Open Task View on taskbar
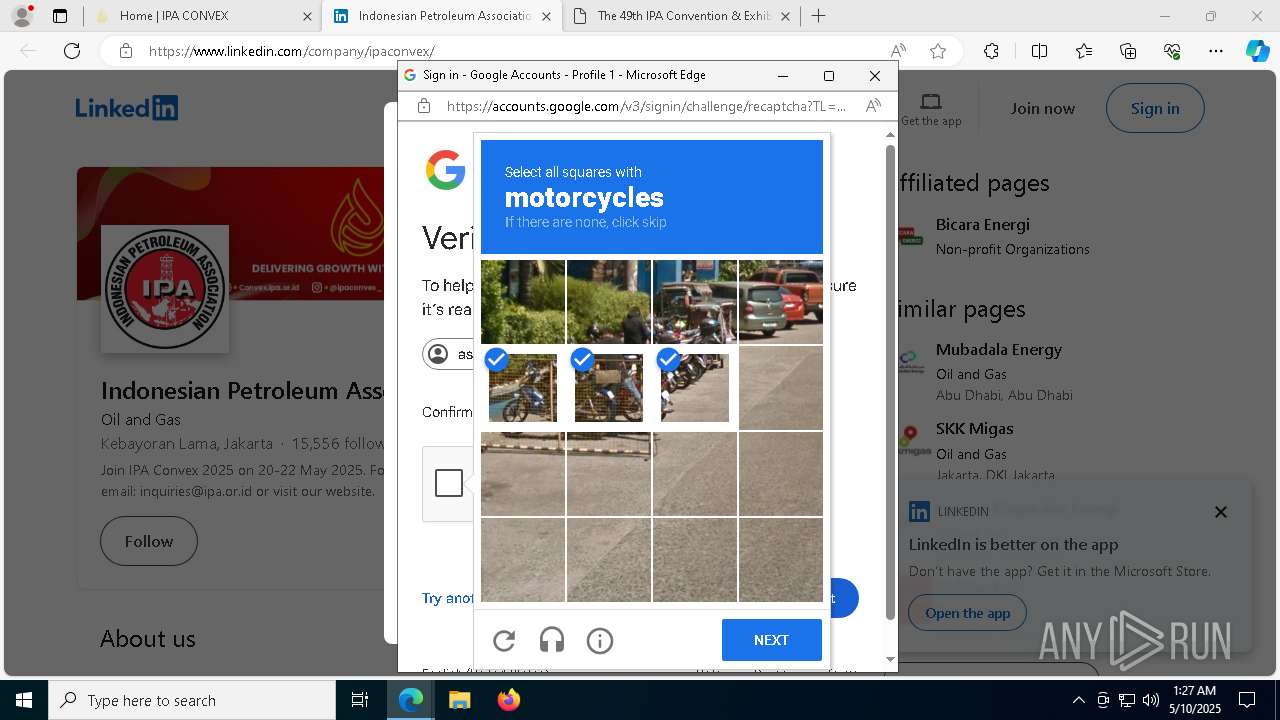This screenshot has width=1280, height=720. coord(360,700)
